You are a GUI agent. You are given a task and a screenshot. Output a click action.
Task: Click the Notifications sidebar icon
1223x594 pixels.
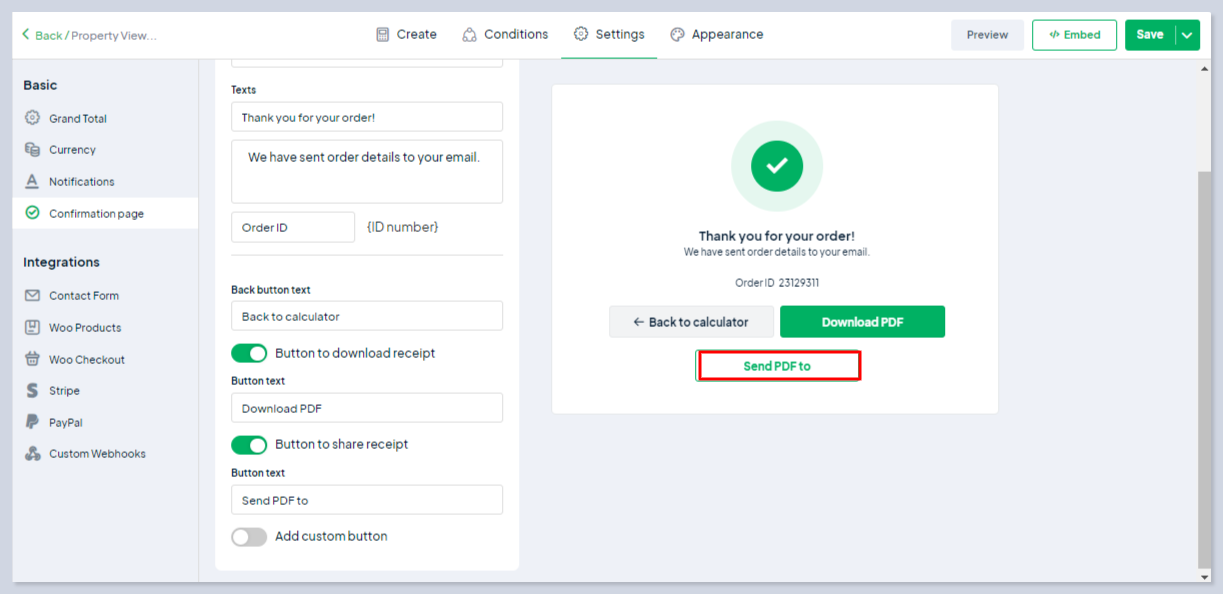point(32,182)
